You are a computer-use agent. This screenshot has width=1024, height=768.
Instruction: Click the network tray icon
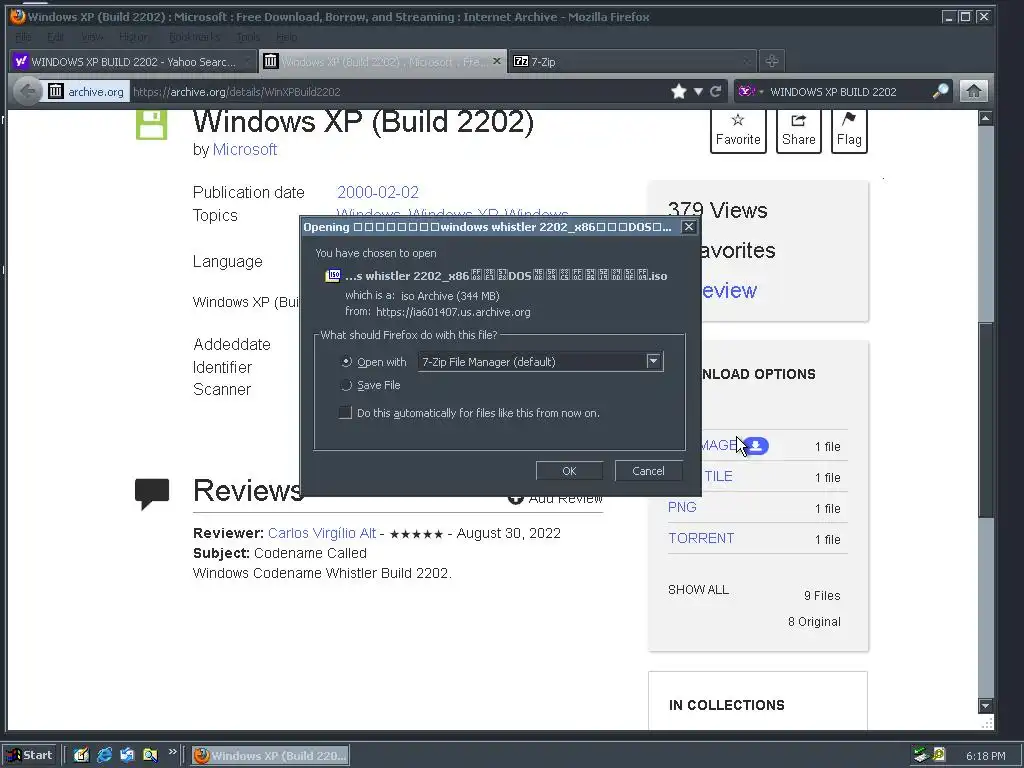coord(921,756)
